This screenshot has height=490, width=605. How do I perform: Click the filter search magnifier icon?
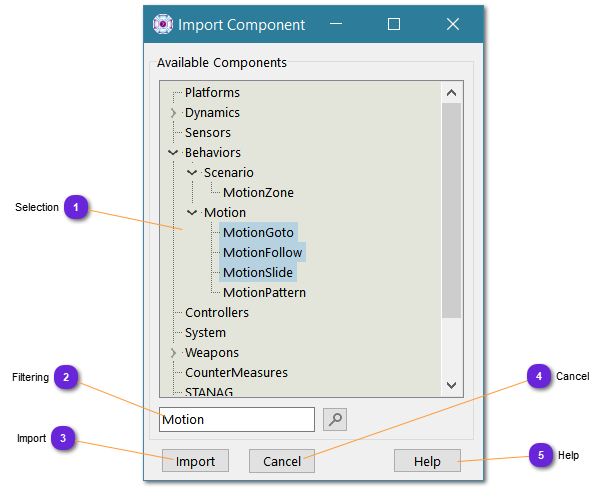click(335, 419)
